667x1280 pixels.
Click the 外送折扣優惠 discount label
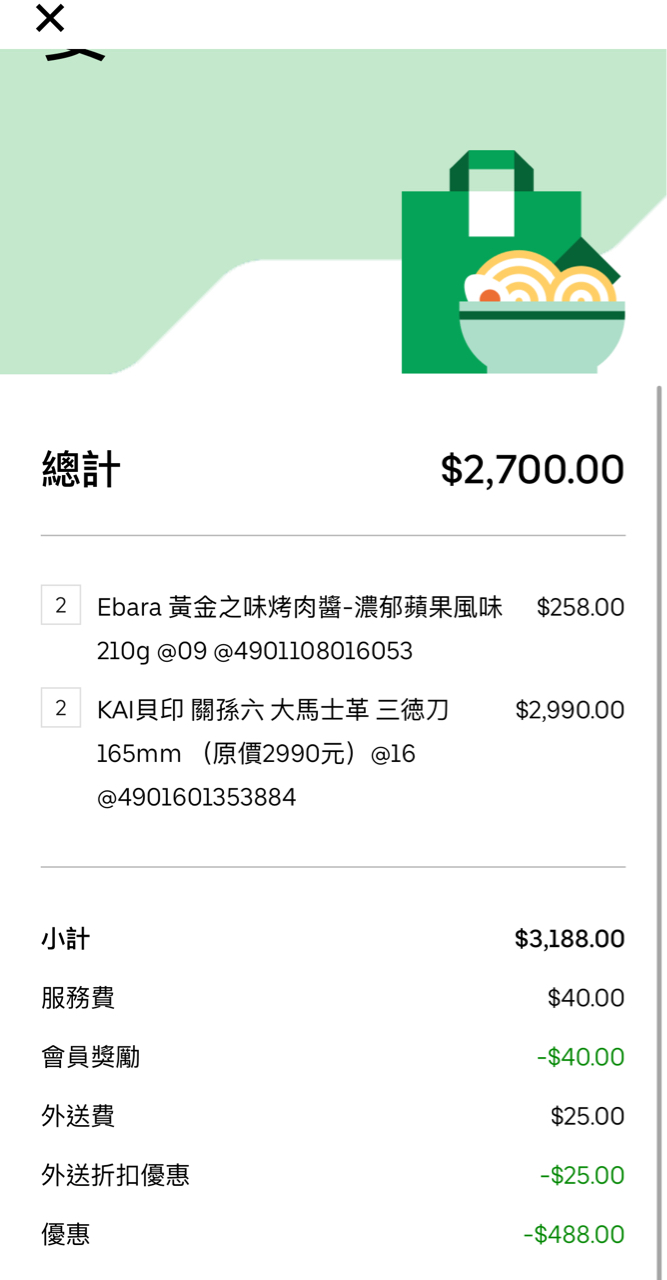click(x=115, y=1175)
